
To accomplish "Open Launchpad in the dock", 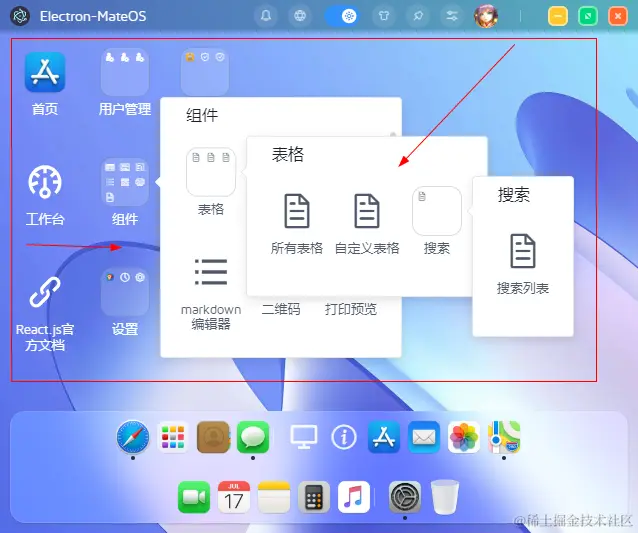I will click(x=173, y=437).
